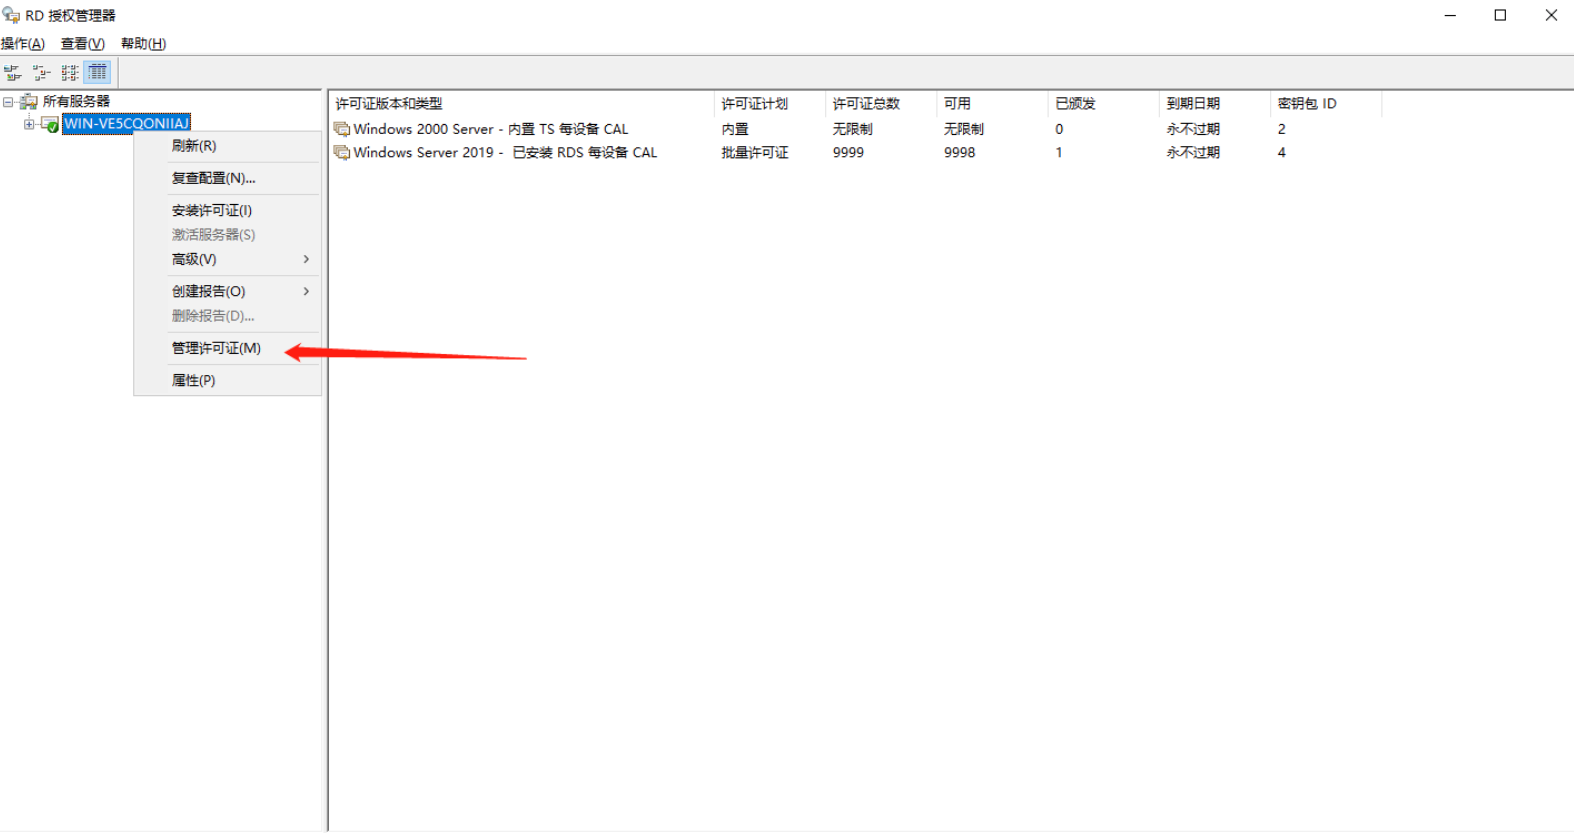Screen dimensions: 1574x833
Task: Sort by the 已颁发 column header
Action: click(1103, 104)
